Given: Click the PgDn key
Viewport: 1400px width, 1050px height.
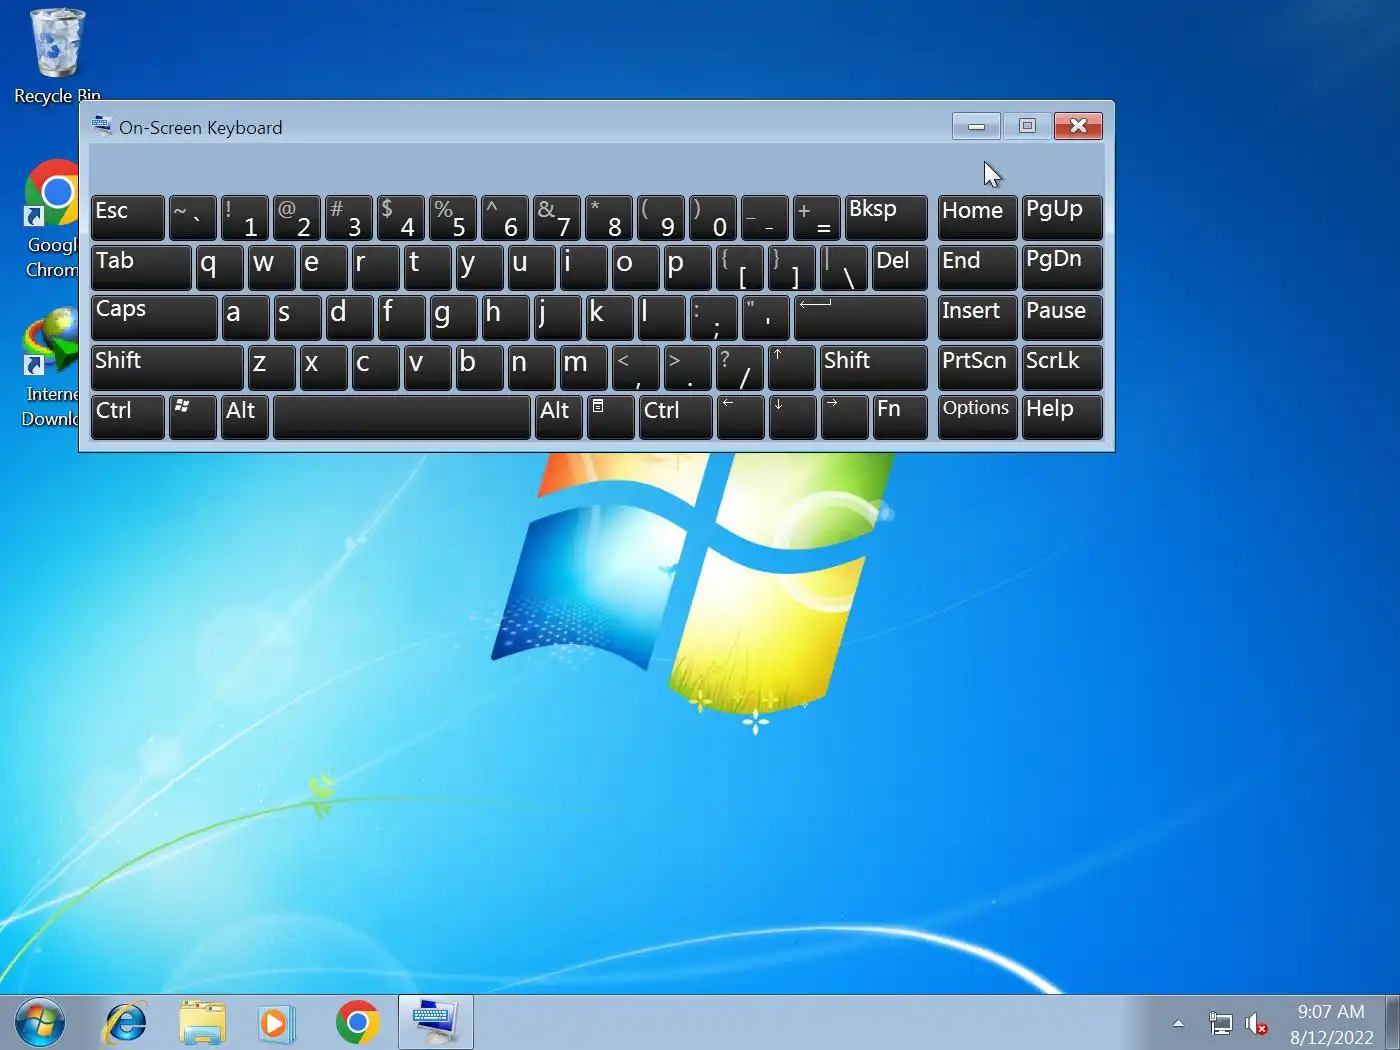Looking at the screenshot, I should [1062, 267].
